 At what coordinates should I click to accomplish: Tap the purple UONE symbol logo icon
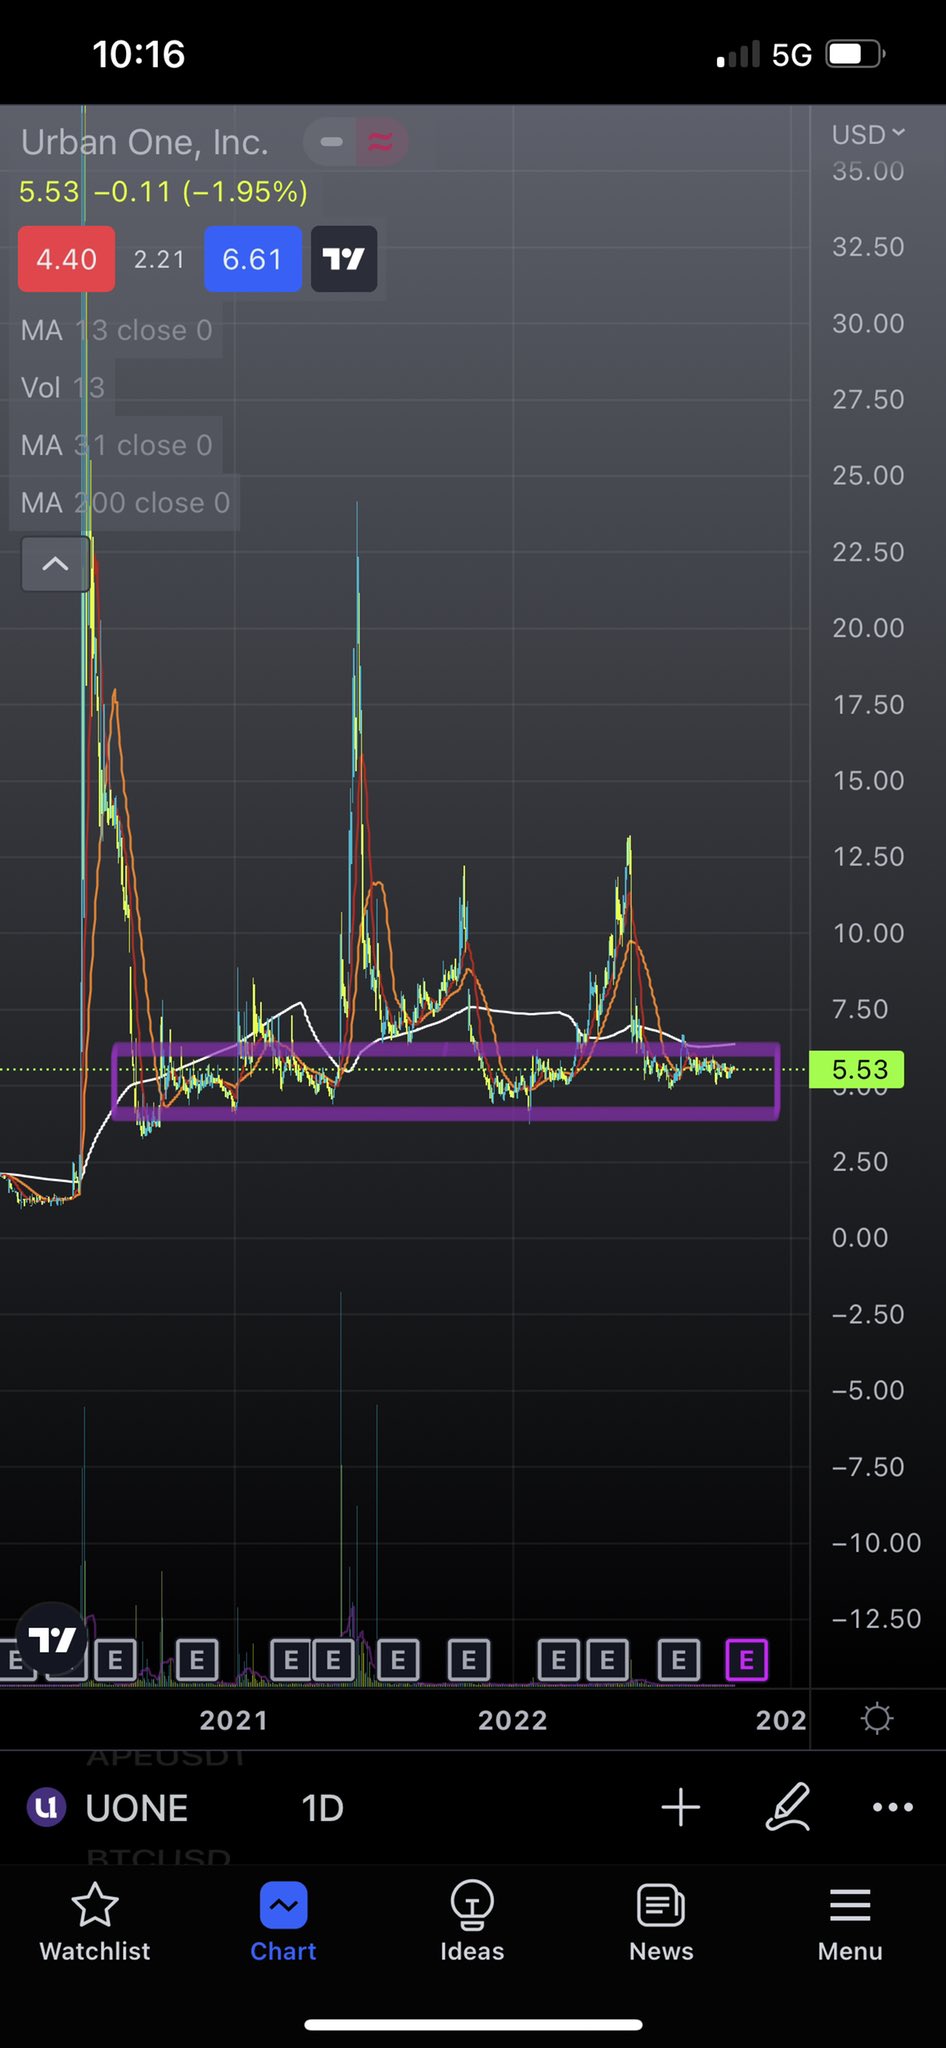[x=46, y=1807]
